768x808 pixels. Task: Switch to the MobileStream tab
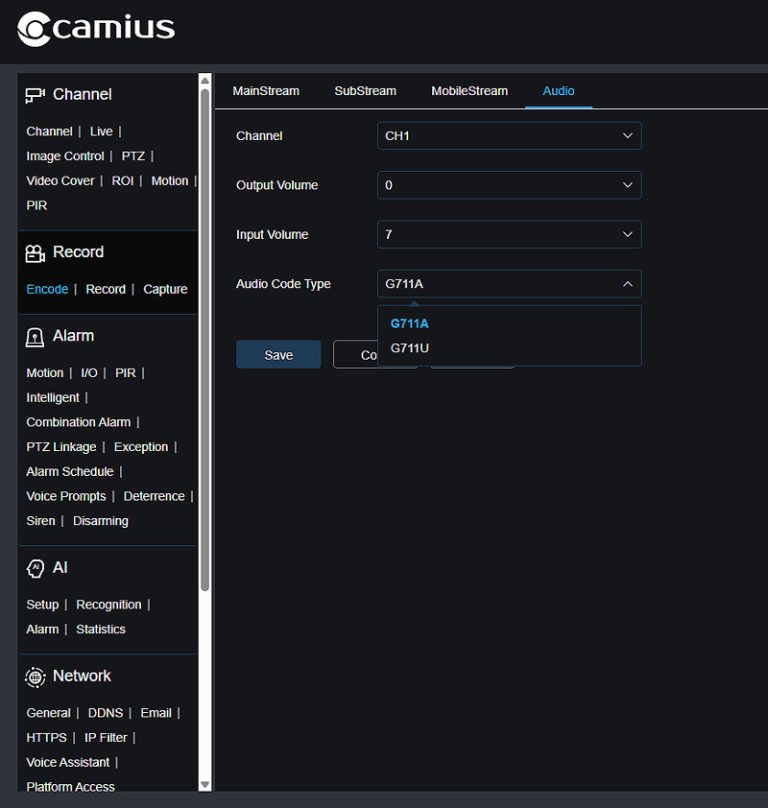coord(470,91)
